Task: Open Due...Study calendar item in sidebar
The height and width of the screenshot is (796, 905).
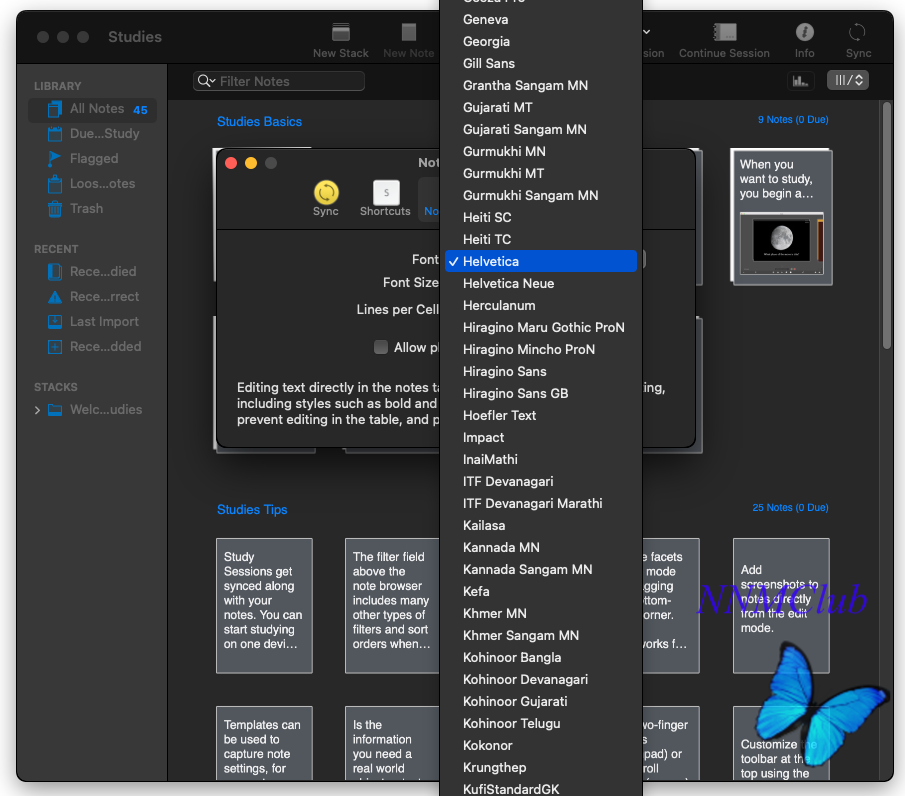Action: click(x=92, y=134)
